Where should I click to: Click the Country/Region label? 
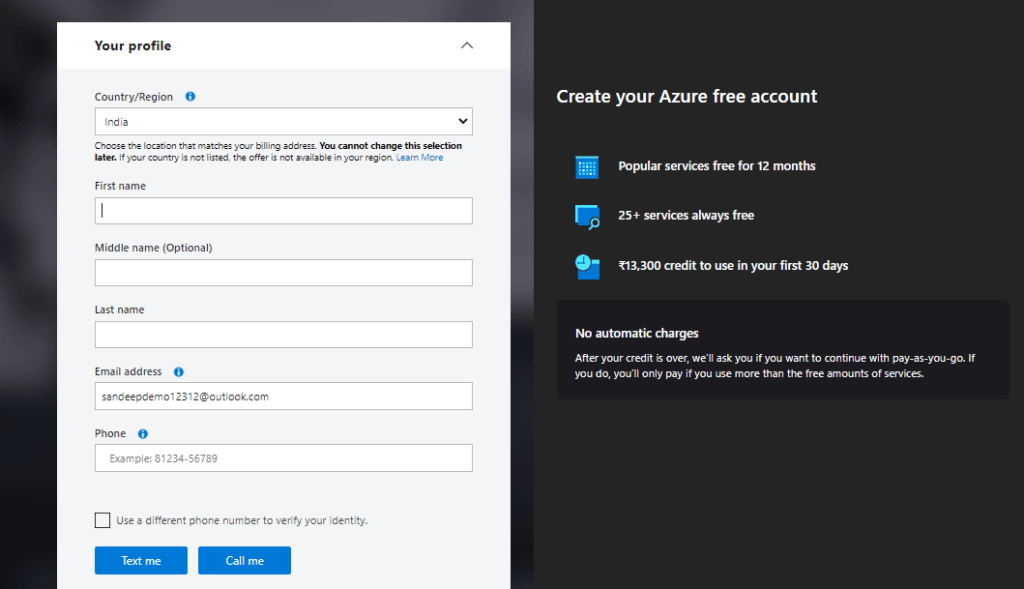[x=134, y=97]
